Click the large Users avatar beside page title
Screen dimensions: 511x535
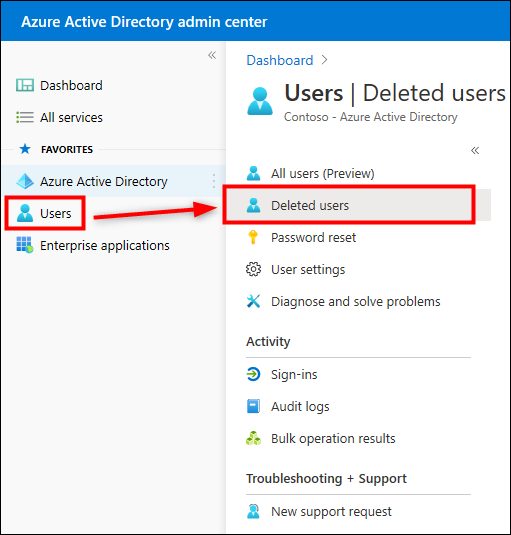260,101
